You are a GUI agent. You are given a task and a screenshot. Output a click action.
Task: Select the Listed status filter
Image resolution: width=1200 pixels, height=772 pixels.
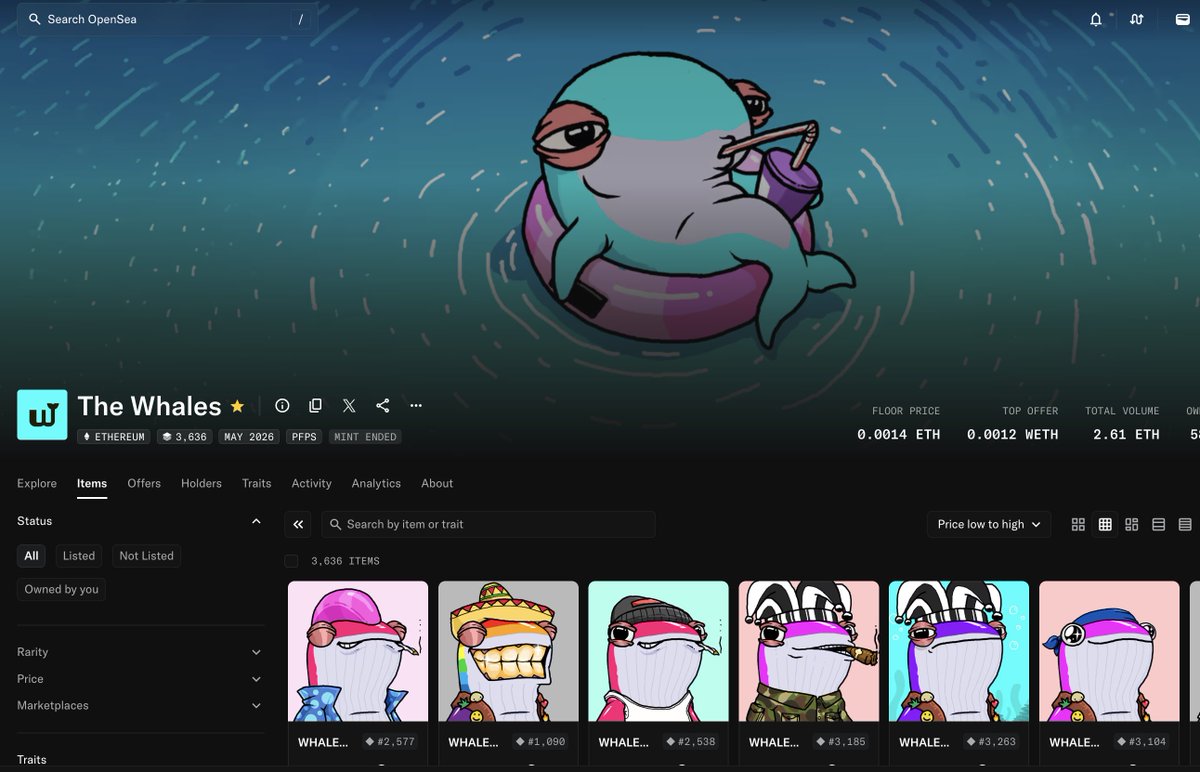point(79,556)
